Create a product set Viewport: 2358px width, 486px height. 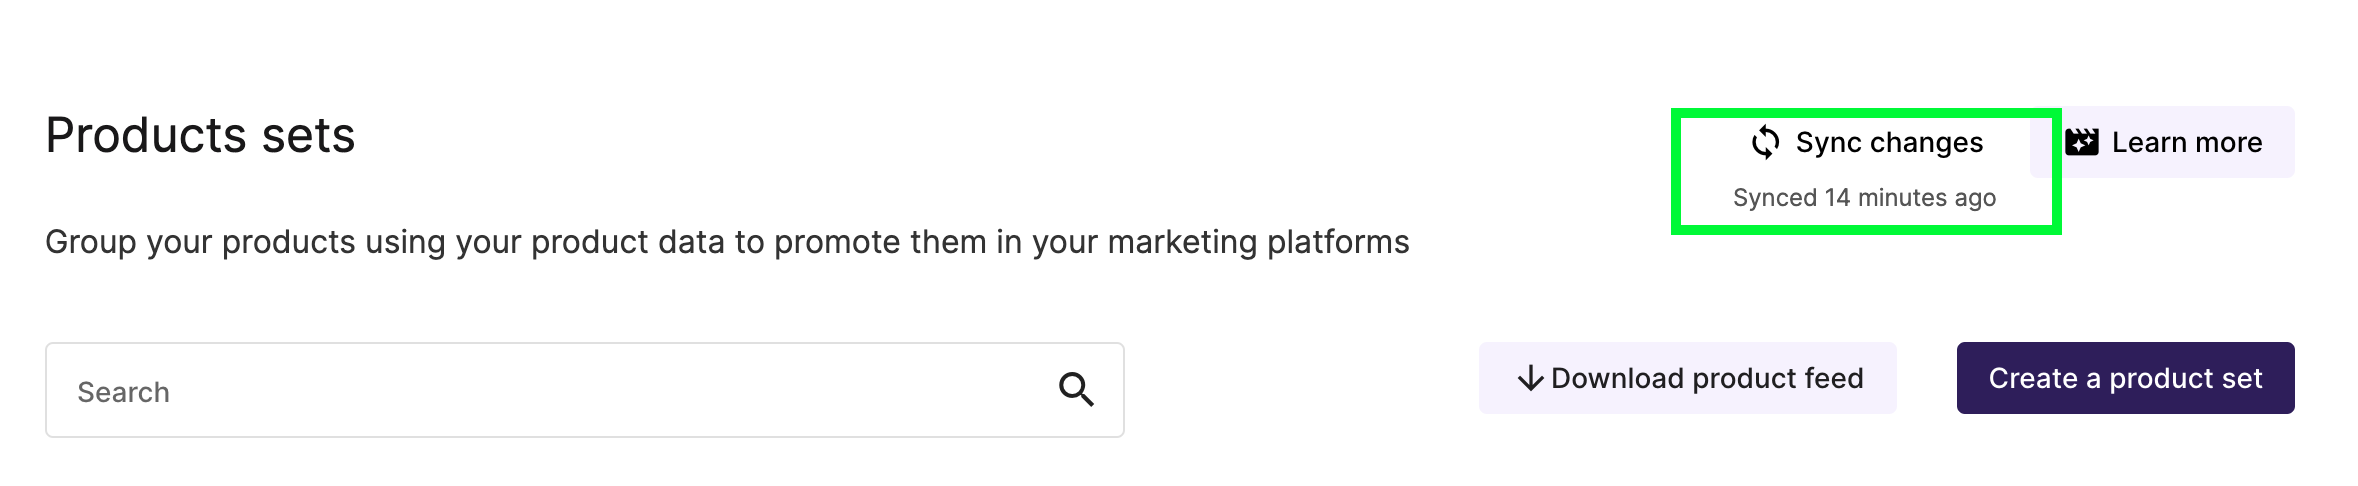click(x=2126, y=378)
